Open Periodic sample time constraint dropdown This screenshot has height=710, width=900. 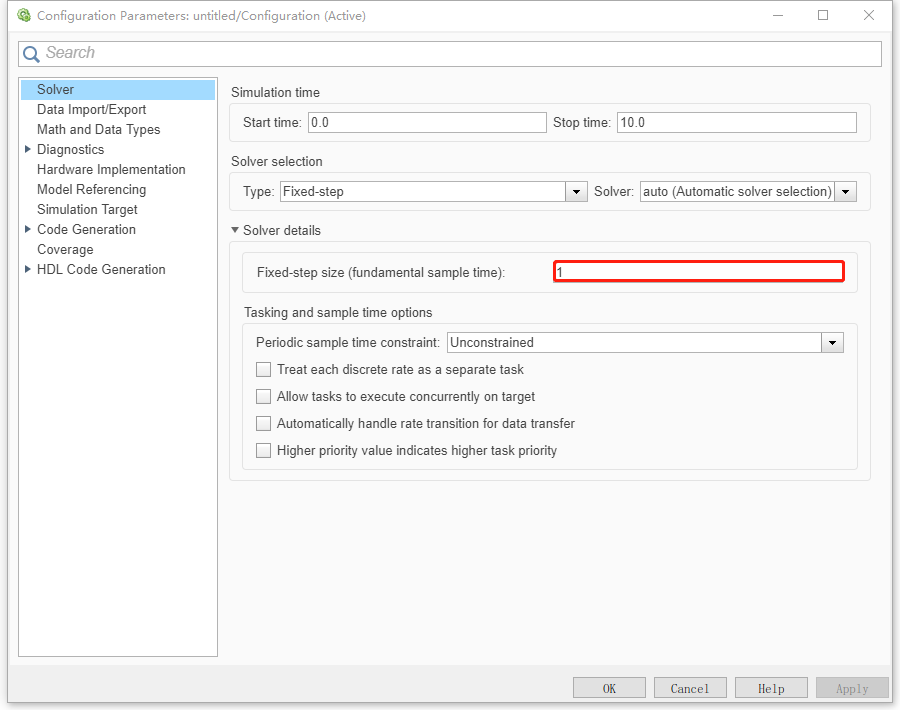coord(645,343)
